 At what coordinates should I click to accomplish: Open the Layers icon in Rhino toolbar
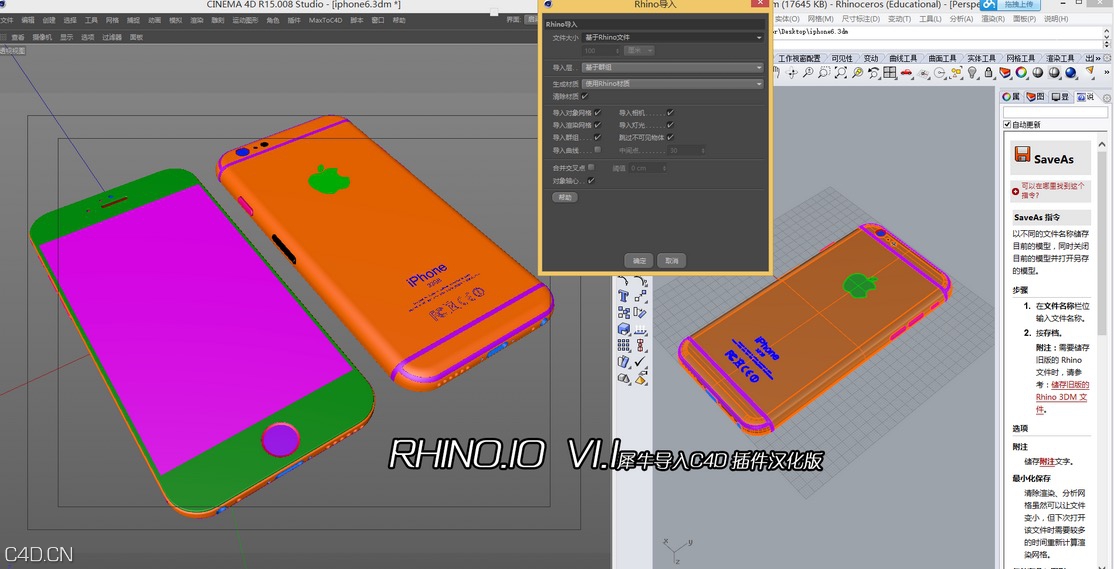1005,72
